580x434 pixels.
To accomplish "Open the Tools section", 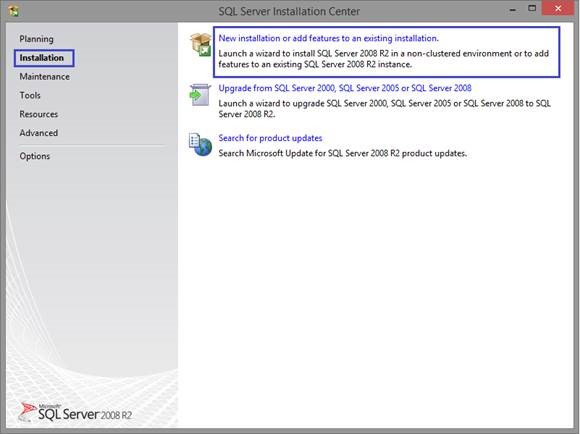I will (30, 95).
